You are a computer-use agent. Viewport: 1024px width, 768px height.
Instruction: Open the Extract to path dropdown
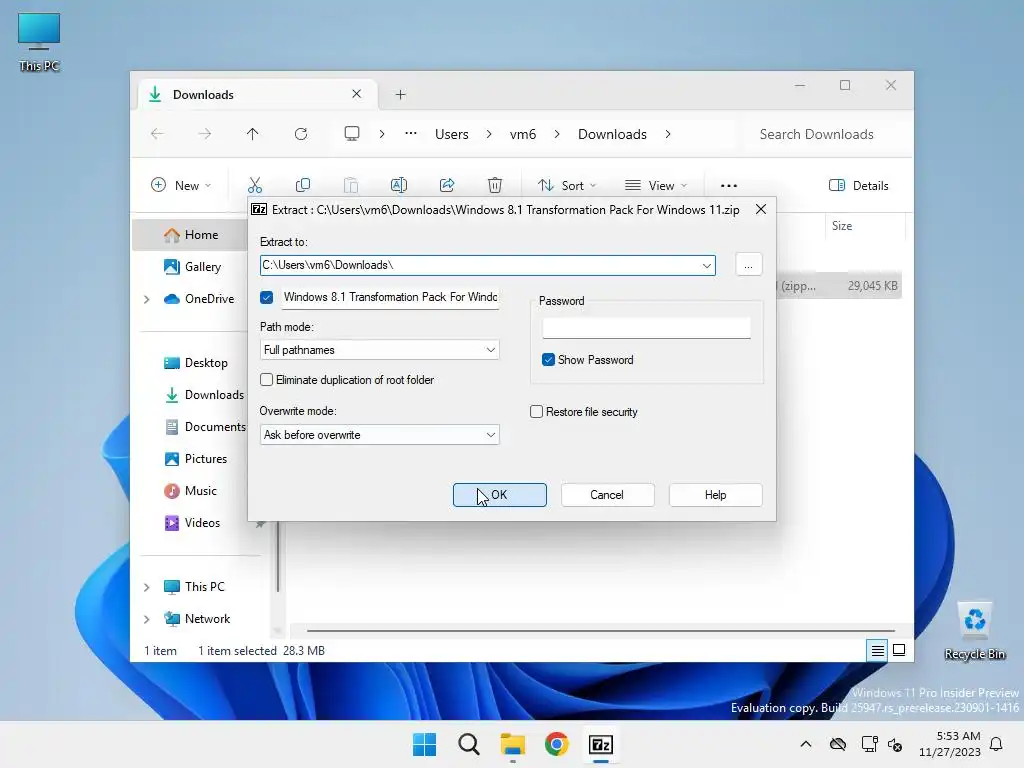pyautogui.click(x=707, y=265)
